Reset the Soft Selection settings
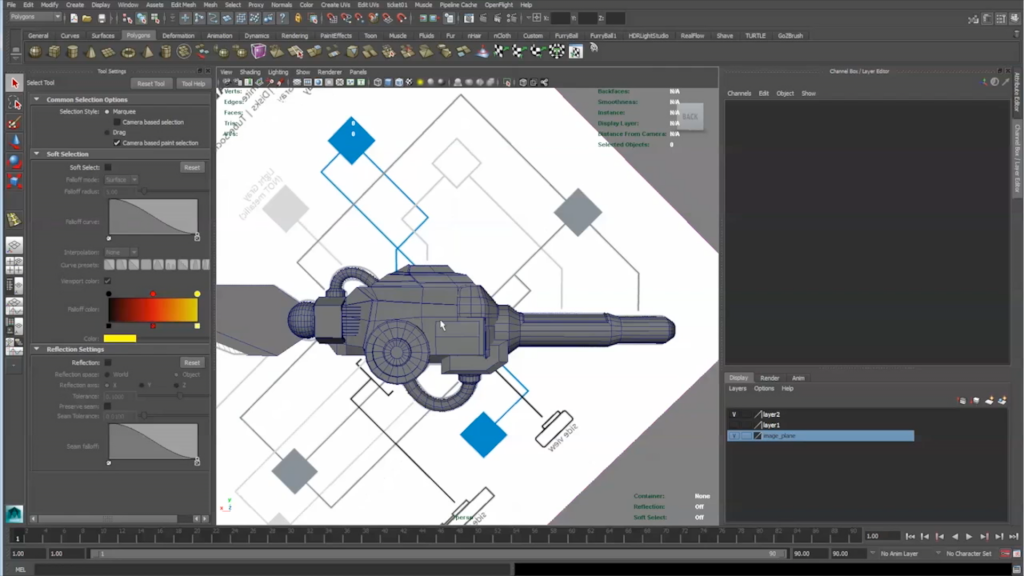Screen dimensions: 1024x576 click(x=192, y=167)
